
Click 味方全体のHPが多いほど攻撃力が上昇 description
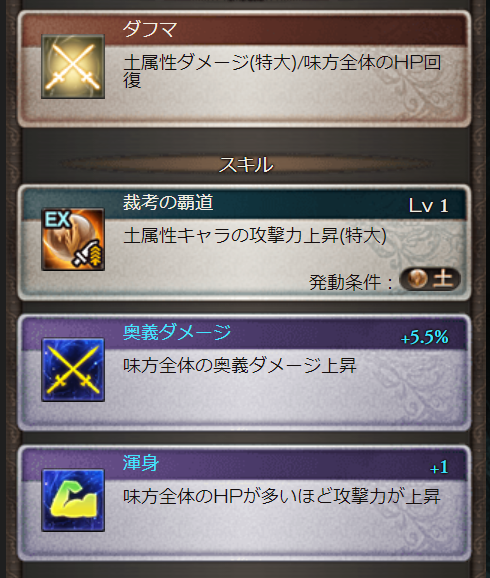pyautogui.click(x=282, y=497)
